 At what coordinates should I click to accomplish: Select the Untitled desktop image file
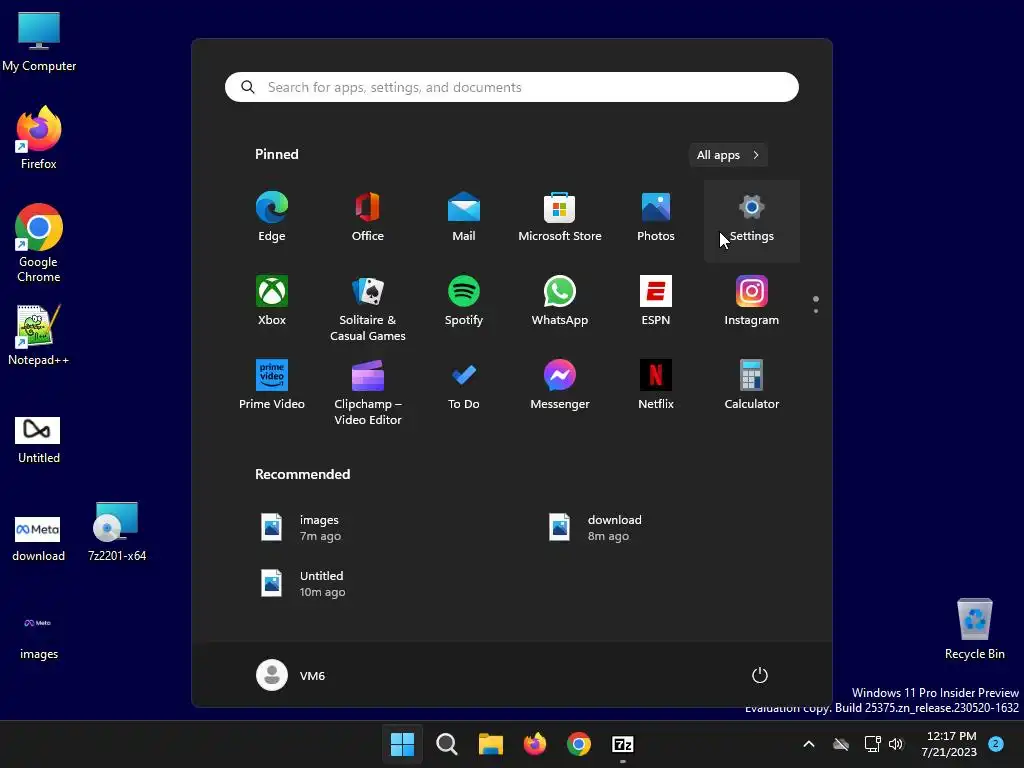click(39, 440)
